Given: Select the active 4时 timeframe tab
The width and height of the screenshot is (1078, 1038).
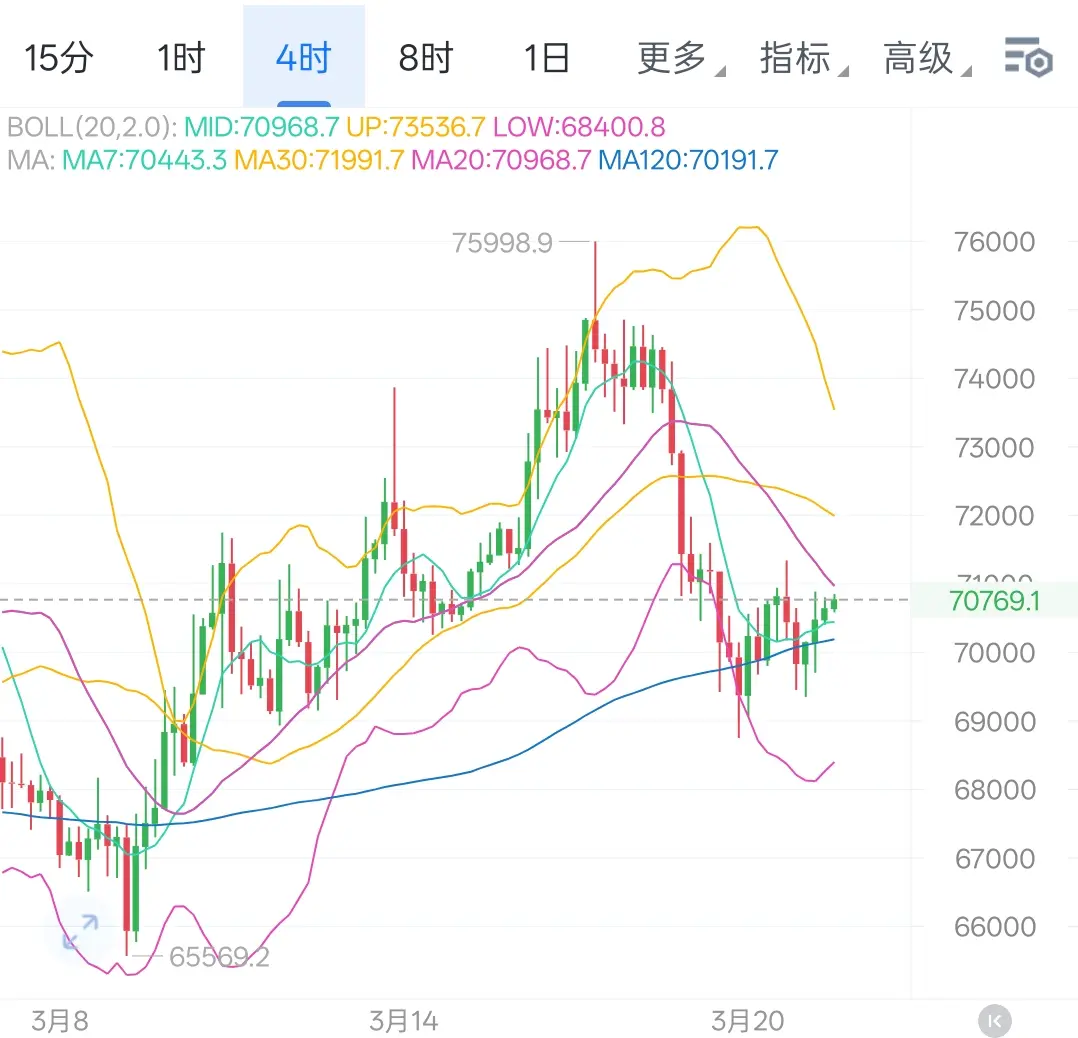Looking at the screenshot, I should (304, 58).
